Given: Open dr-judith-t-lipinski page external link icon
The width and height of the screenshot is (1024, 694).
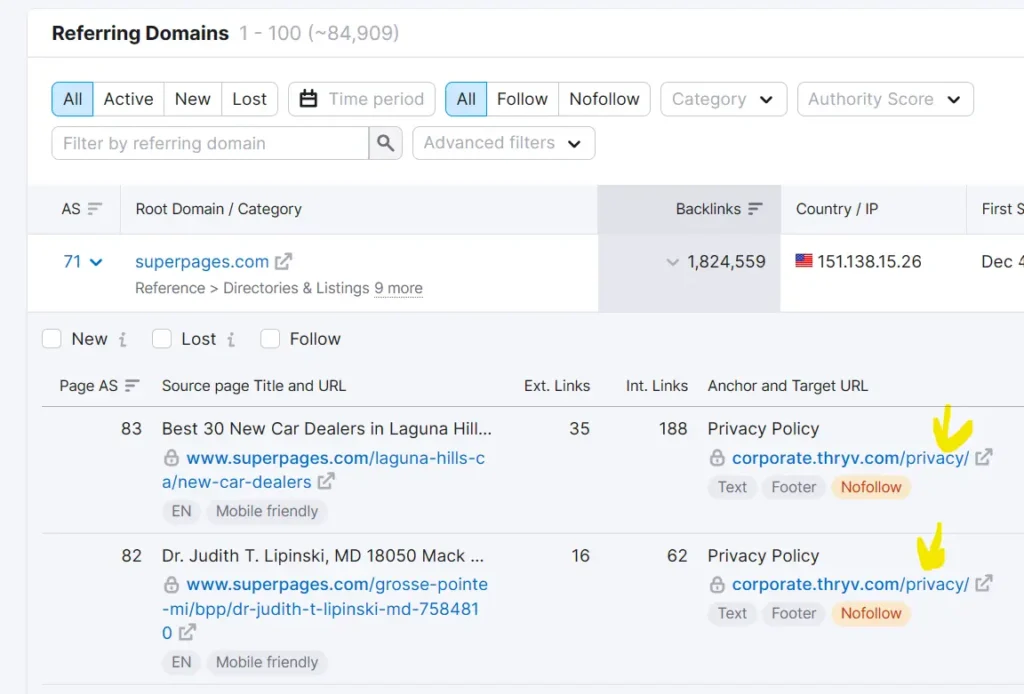Looking at the screenshot, I should [187, 632].
